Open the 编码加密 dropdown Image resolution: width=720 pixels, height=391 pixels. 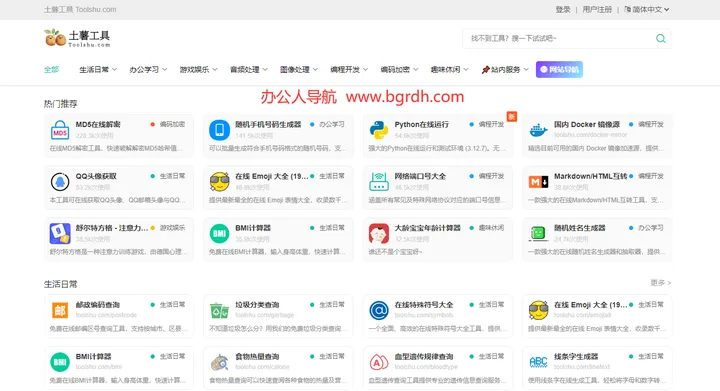[399, 70]
